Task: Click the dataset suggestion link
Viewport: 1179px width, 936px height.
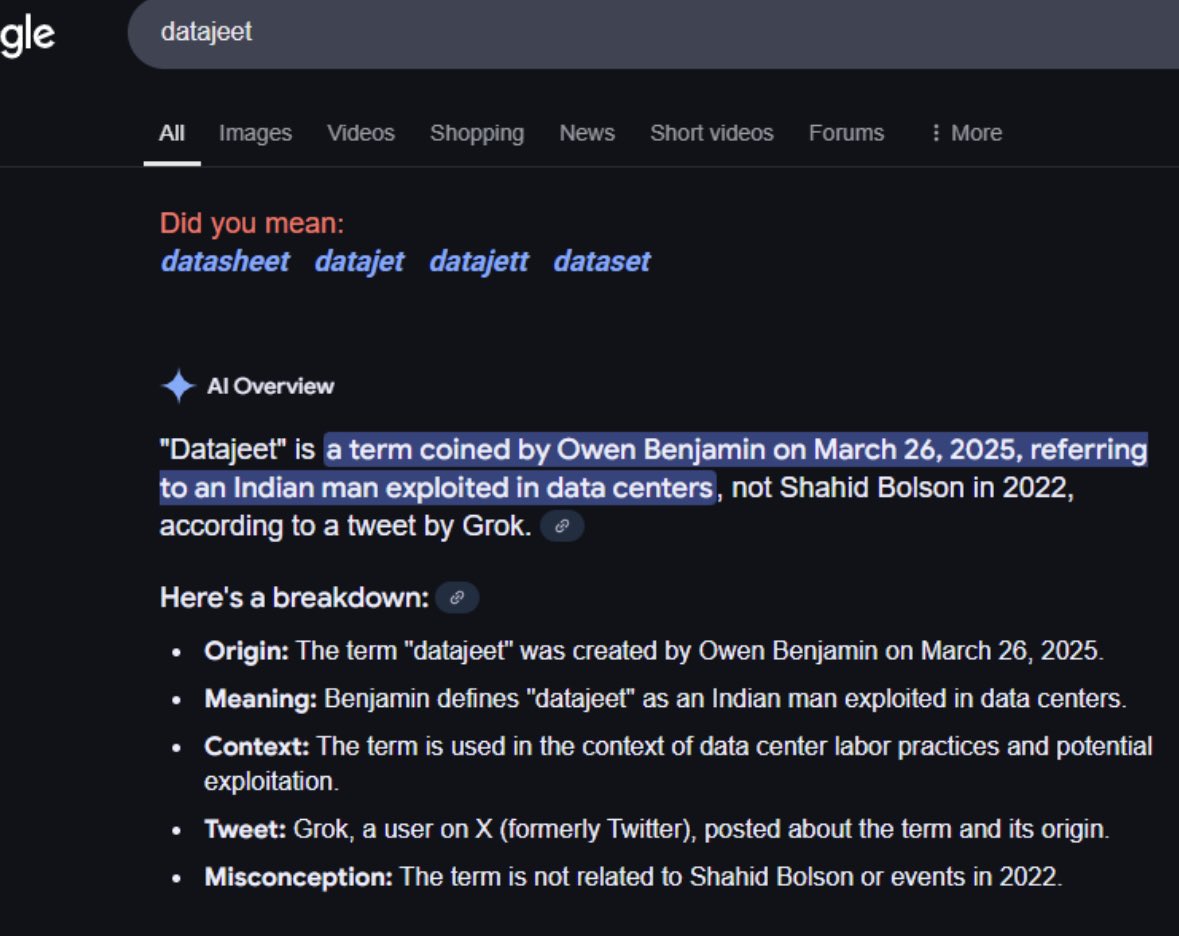Action: (x=602, y=262)
